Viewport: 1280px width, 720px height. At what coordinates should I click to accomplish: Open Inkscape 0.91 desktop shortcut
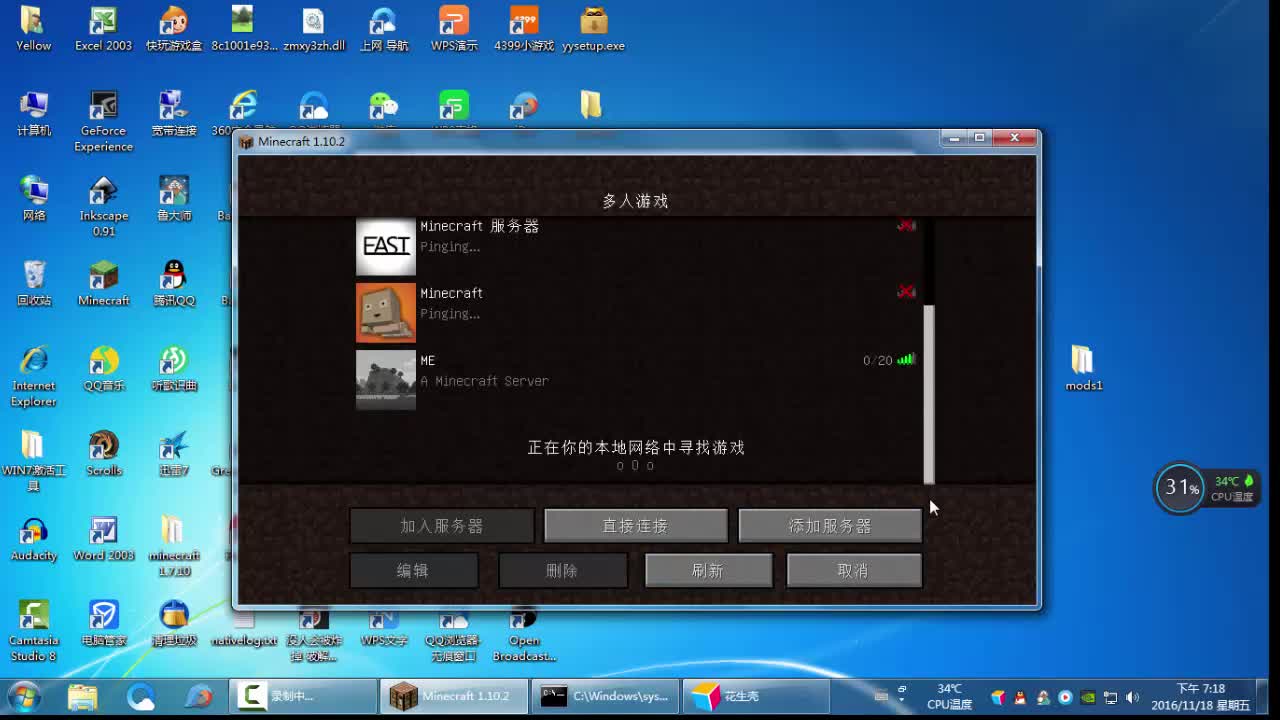point(103,206)
